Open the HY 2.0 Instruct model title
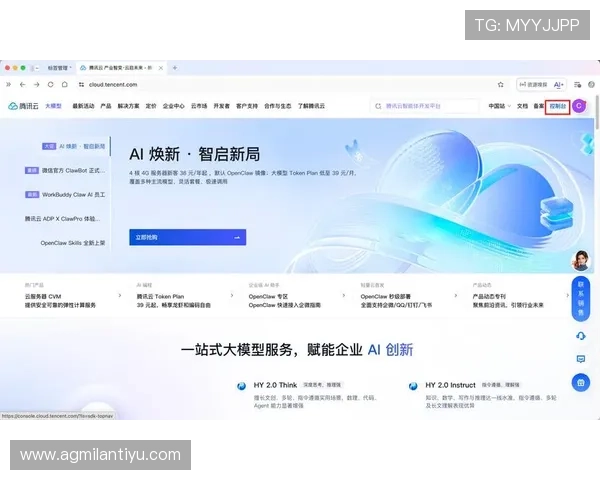Viewport: 600px width, 480px height. [450, 385]
